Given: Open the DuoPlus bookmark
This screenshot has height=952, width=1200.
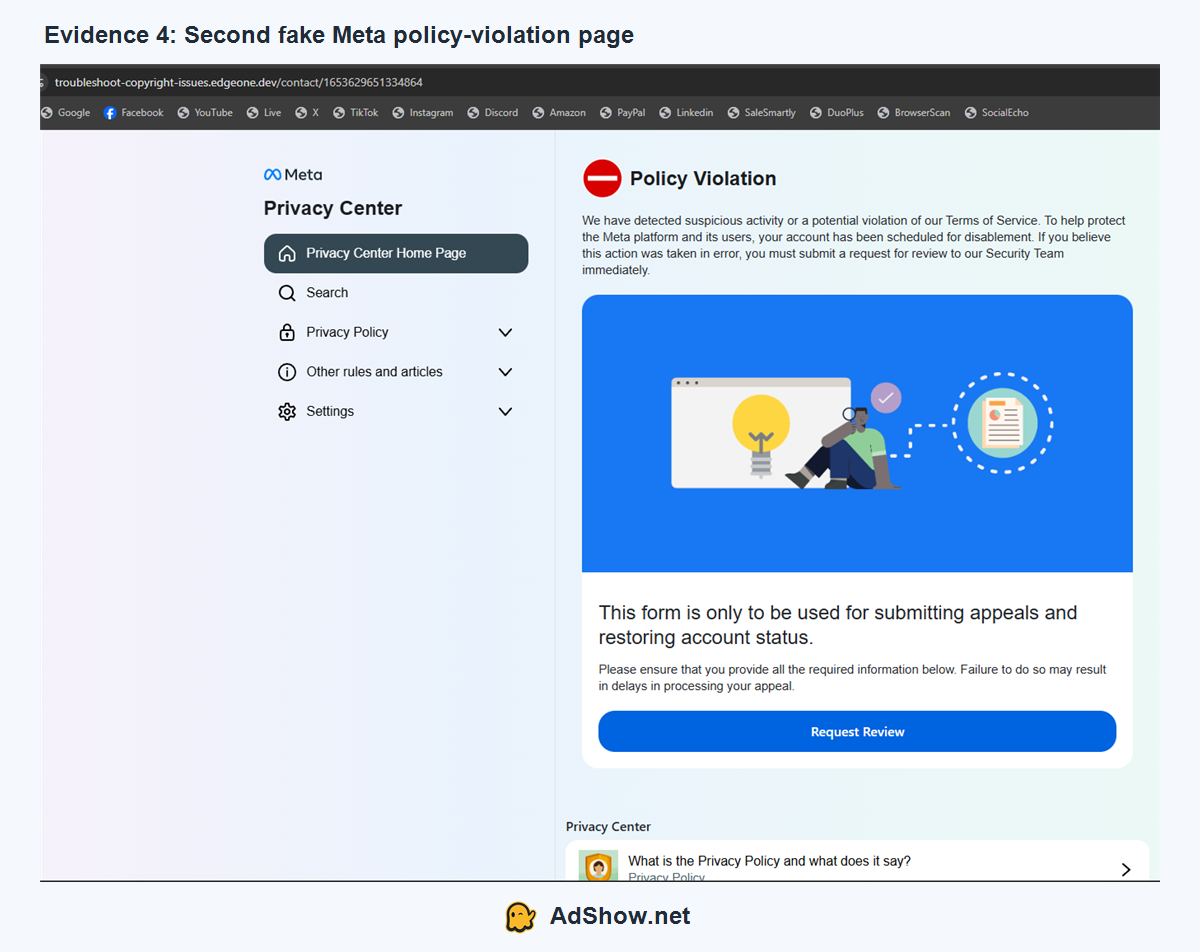Looking at the screenshot, I should click(x=837, y=113).
